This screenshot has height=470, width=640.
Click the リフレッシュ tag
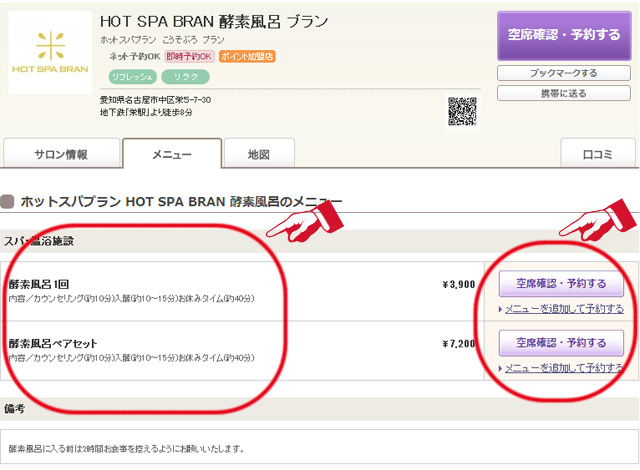(132, 77)
